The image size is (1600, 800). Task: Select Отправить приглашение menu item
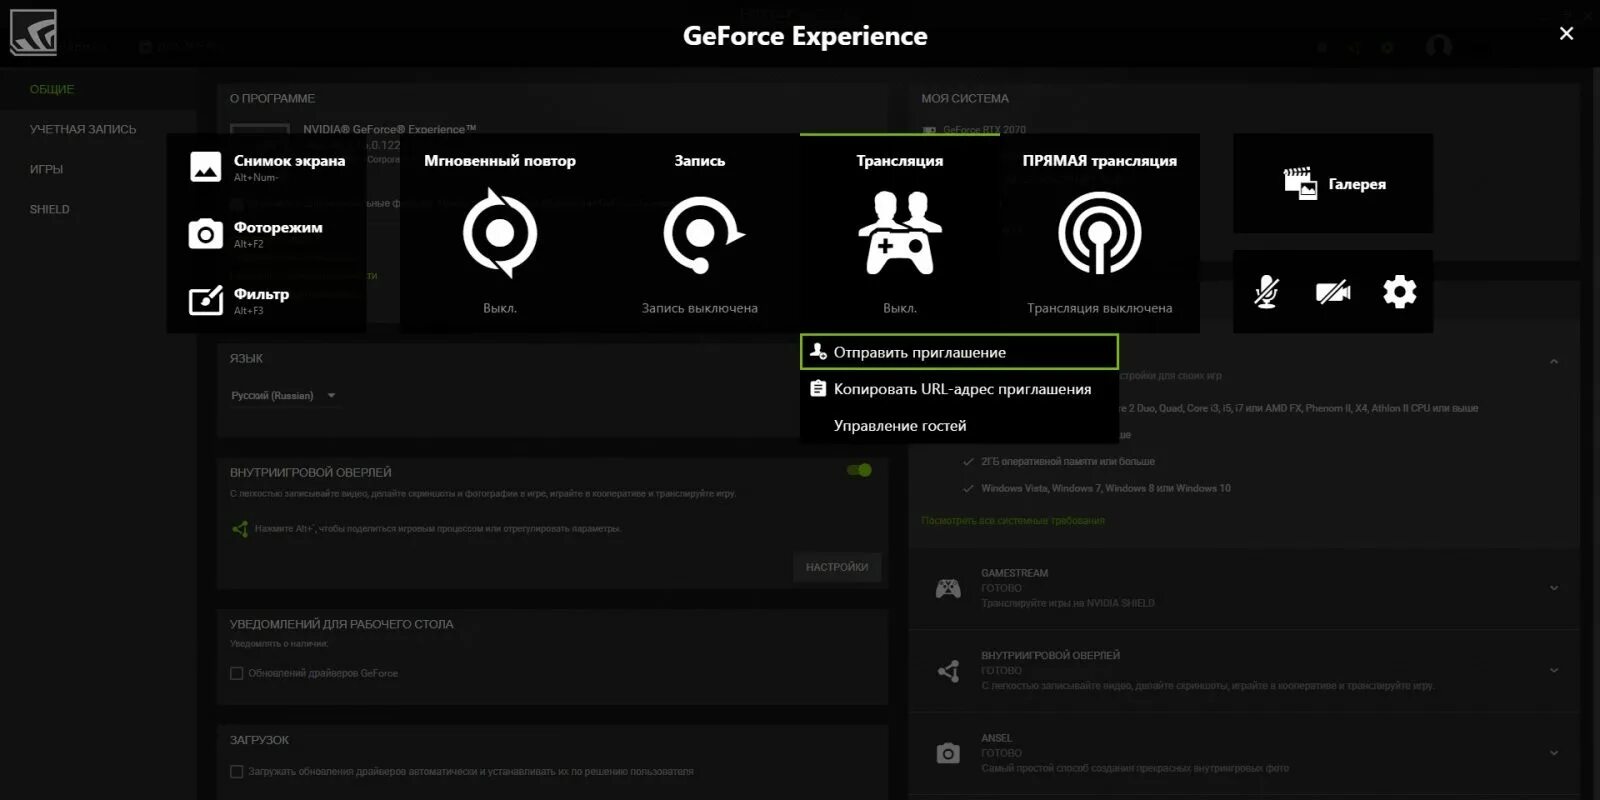point(959,352)
